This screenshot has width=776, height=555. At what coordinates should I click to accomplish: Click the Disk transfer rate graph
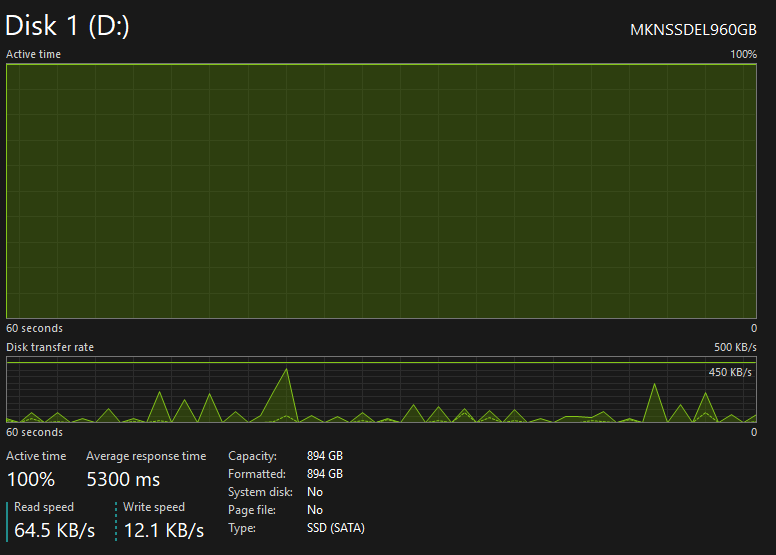[381, 390]
